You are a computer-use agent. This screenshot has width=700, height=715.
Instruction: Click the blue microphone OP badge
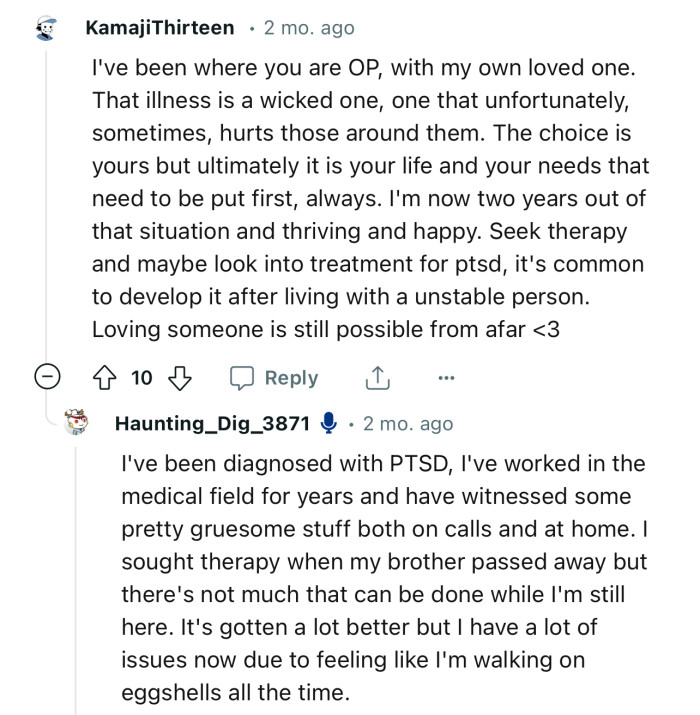coord(328,424)
